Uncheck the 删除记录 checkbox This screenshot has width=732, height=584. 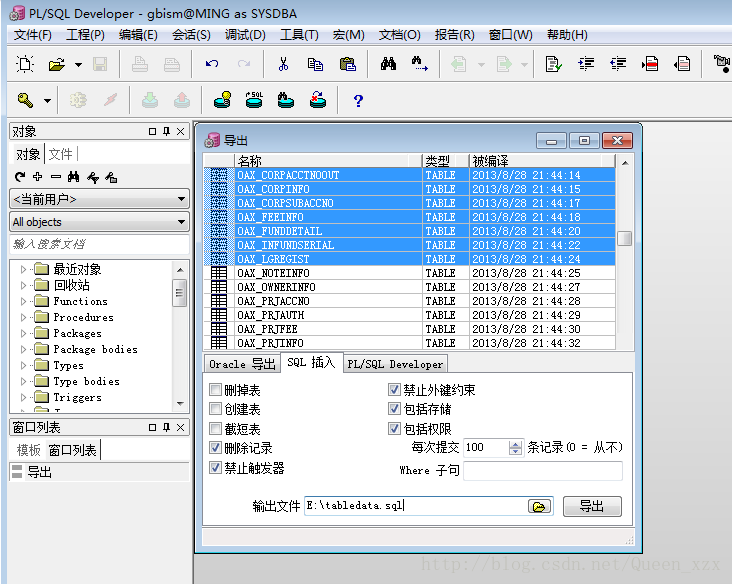pos(215,448)
